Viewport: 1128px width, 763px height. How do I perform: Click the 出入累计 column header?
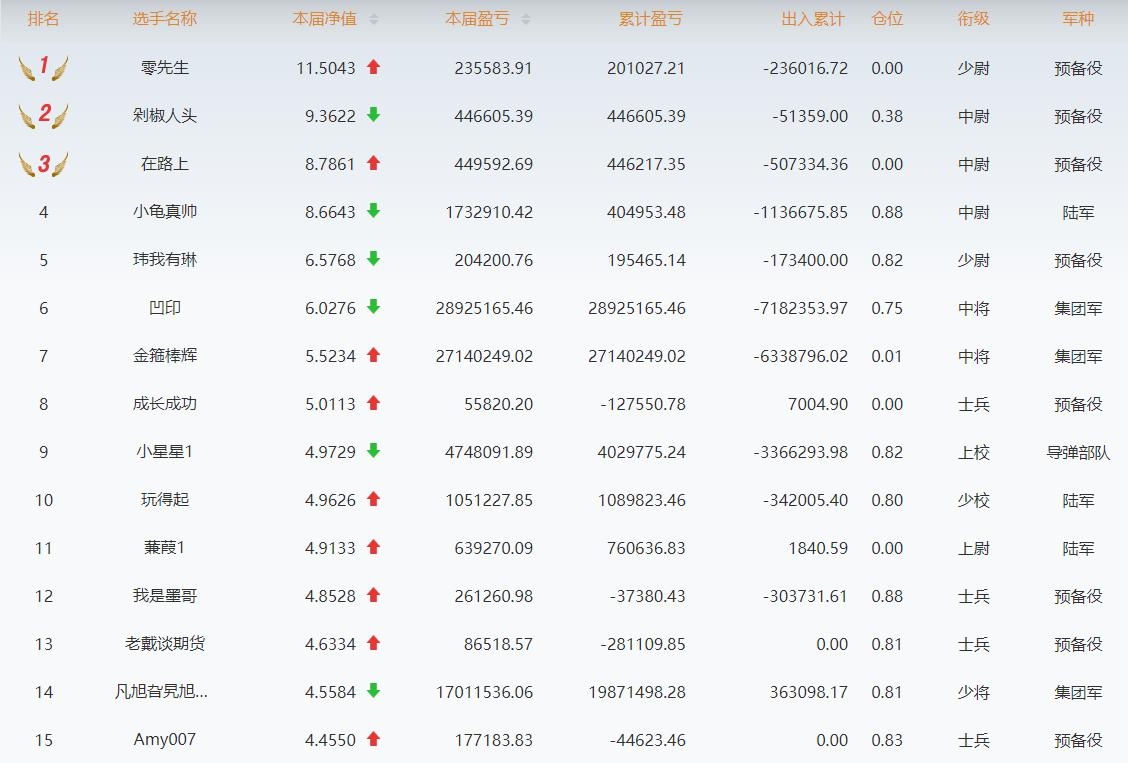click(812, 19)
